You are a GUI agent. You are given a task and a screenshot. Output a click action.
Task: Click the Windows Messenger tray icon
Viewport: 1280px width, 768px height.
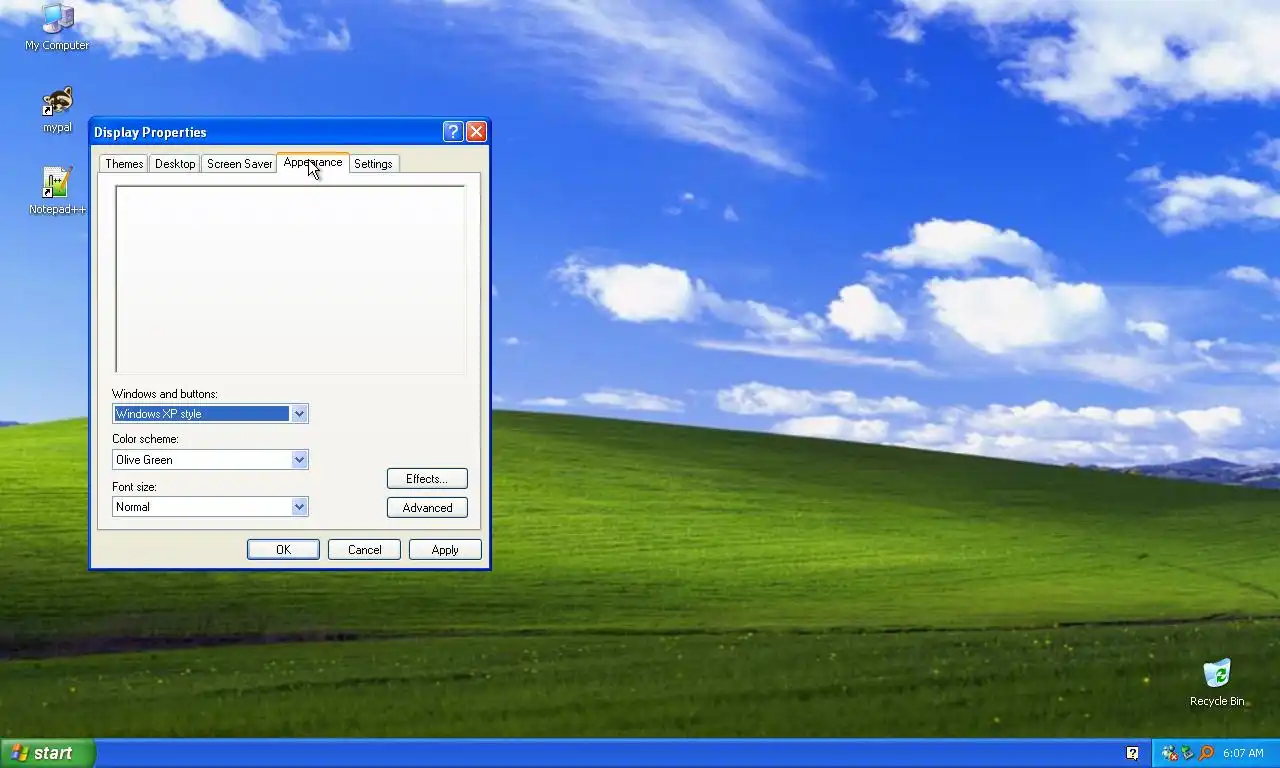tap(1170, 753)
